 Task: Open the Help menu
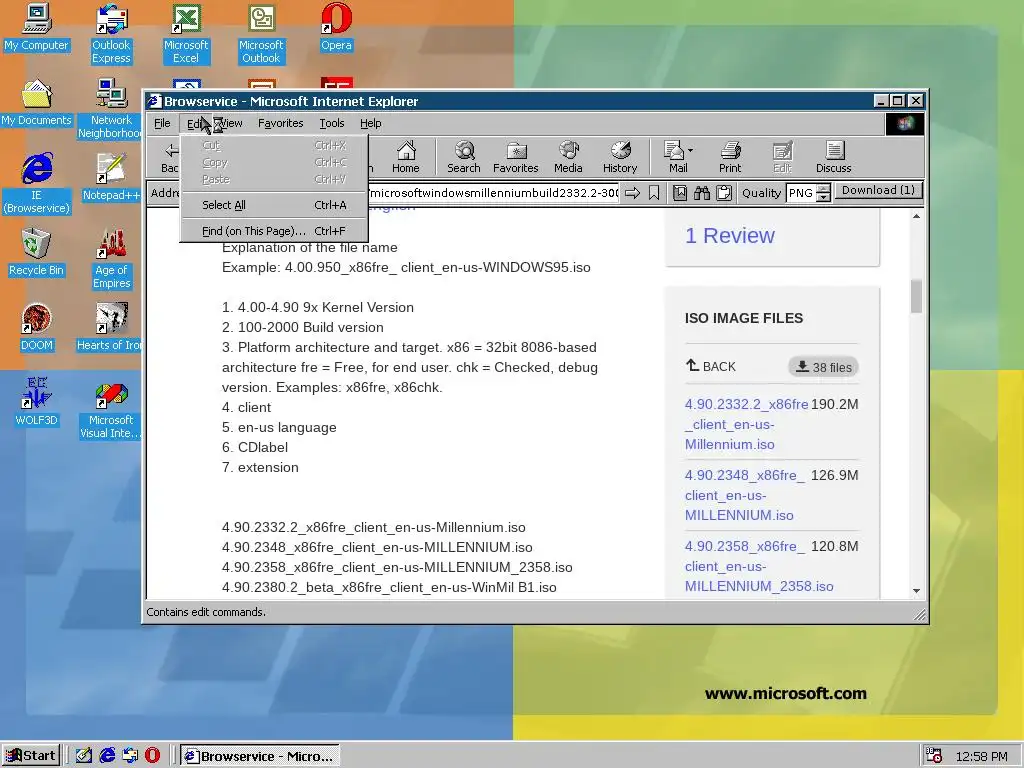(x=371, y=123)
